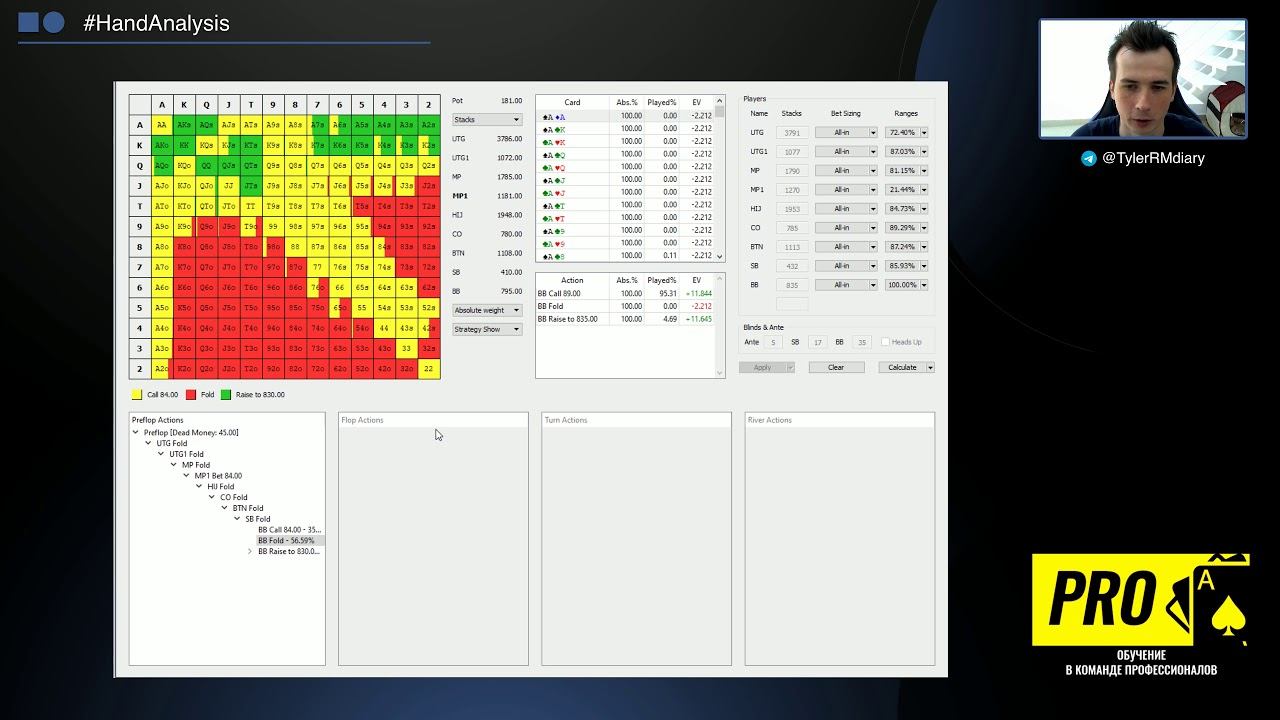1280x720 pixels.
Task: Click the JTs cell in range grid
Action: point(250,186)
